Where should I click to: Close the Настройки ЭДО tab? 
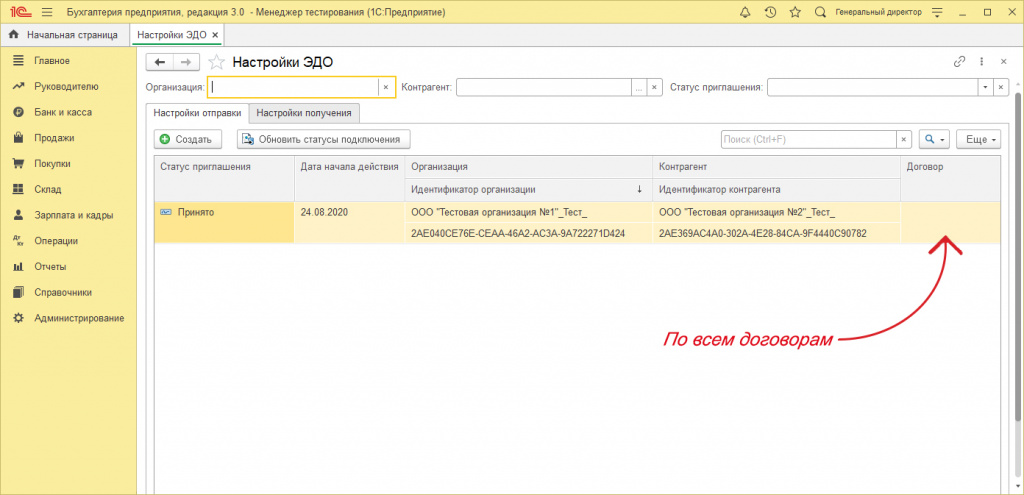216,35
